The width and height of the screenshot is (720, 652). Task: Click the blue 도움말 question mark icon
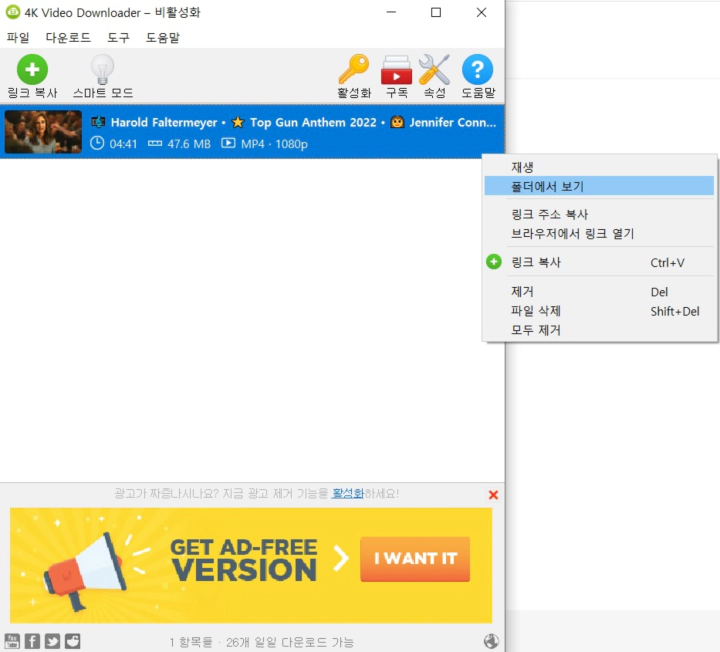tap(478, 69)
